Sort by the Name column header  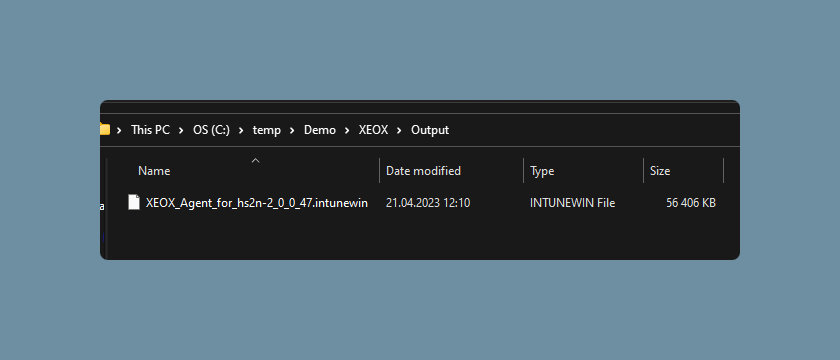(x=154, y=171)
